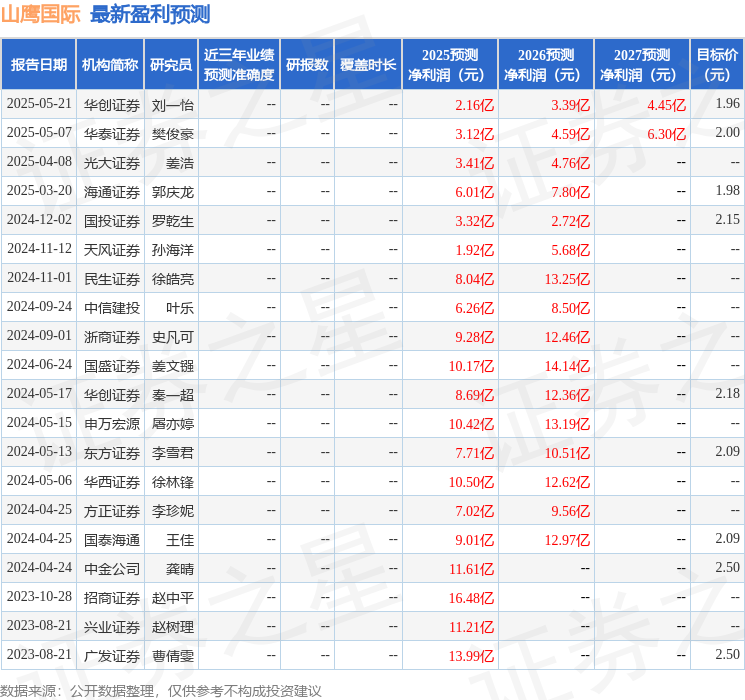Image resolution: width=745 pixels, height=700 pixels.
Task: Click analyst name 屠亦婷
Action: tap(173, 424)
